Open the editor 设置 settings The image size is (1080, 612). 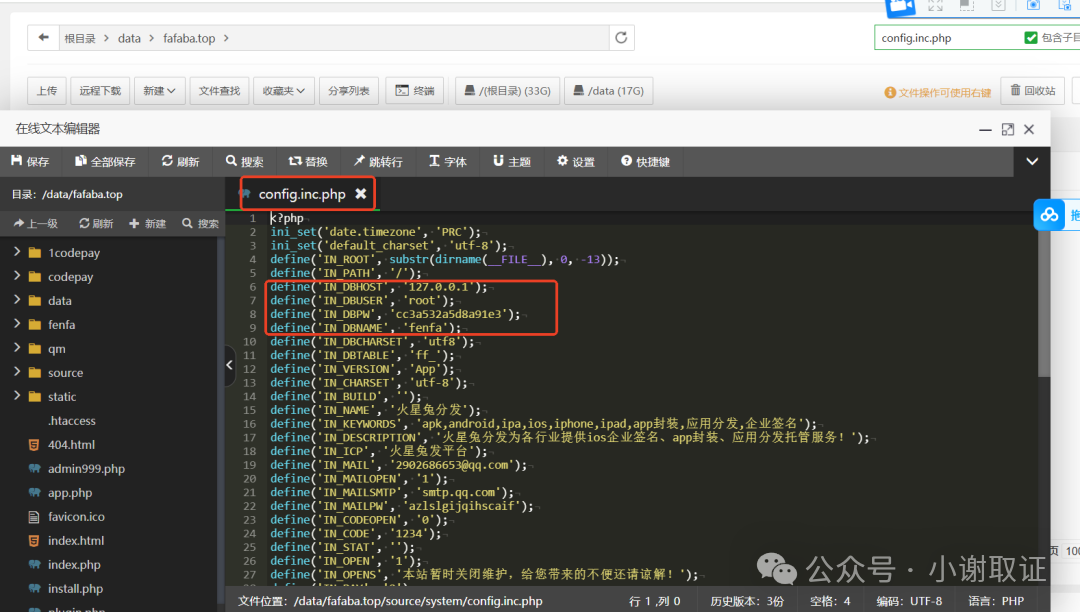[x=576, y=162]
